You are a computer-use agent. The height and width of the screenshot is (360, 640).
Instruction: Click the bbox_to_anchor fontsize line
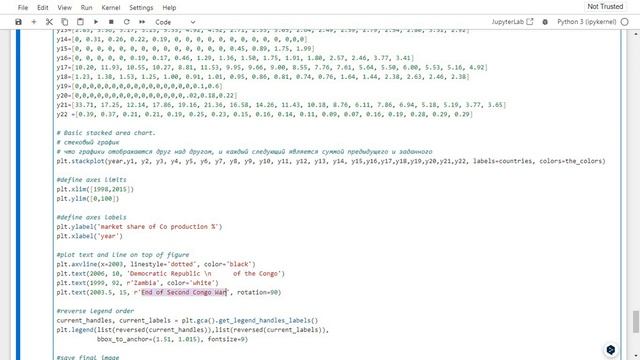pyautogui.click(x=172, y=339)
